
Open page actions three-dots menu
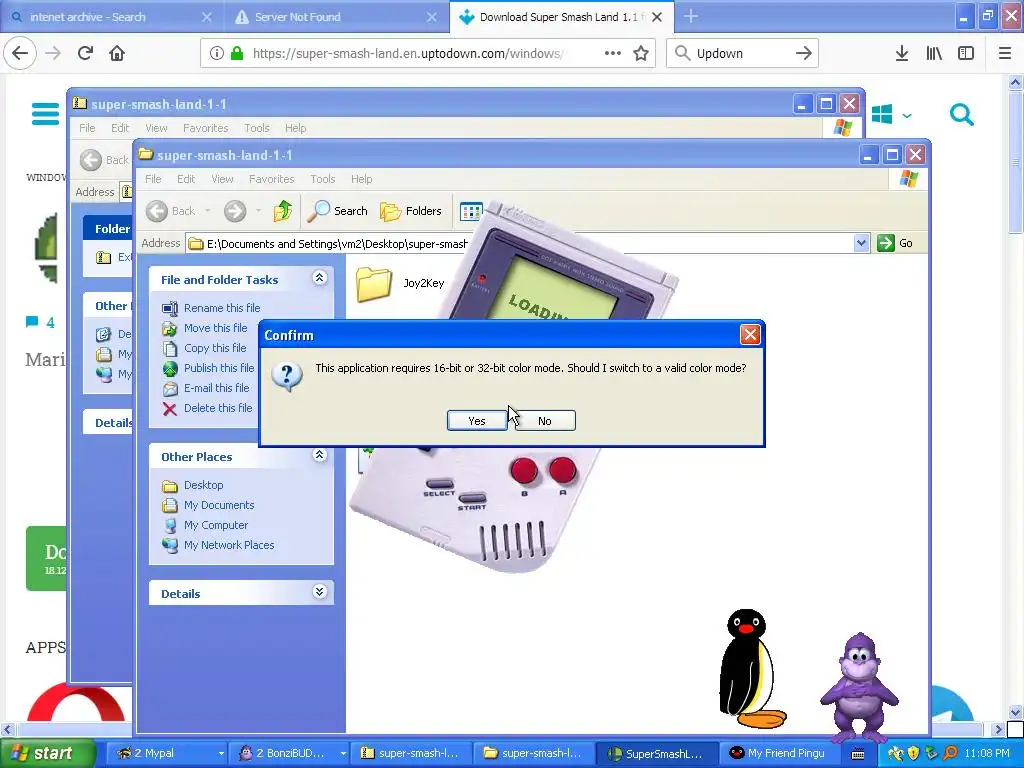[x=613, y=54]
